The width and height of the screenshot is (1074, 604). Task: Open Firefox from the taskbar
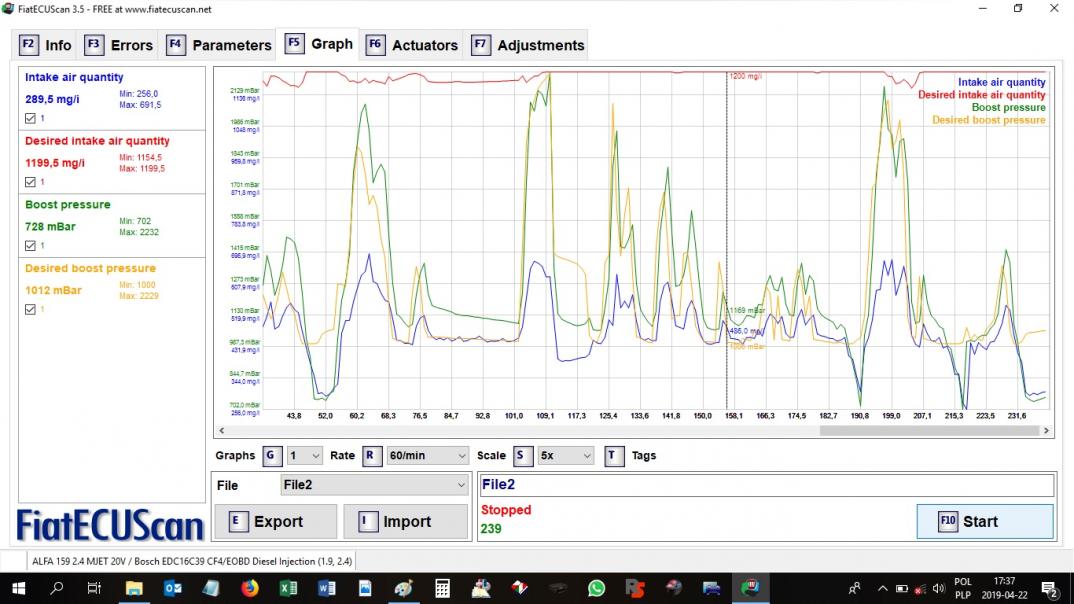click(x=249, y=589)
